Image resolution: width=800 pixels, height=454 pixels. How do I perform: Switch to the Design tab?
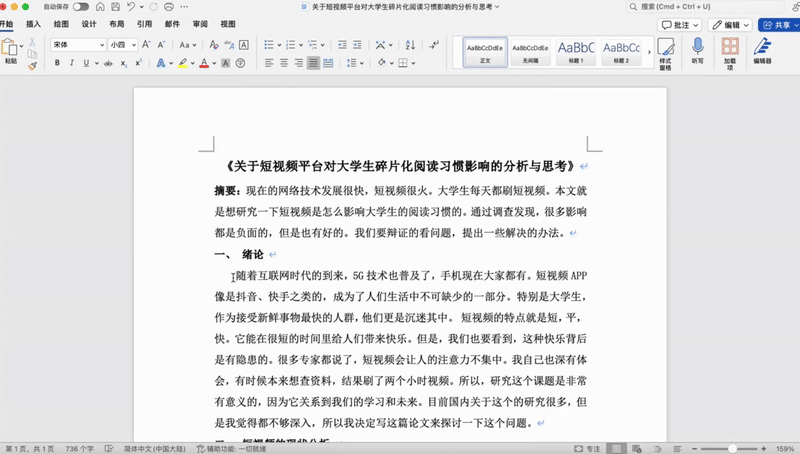tap(89, 24)
